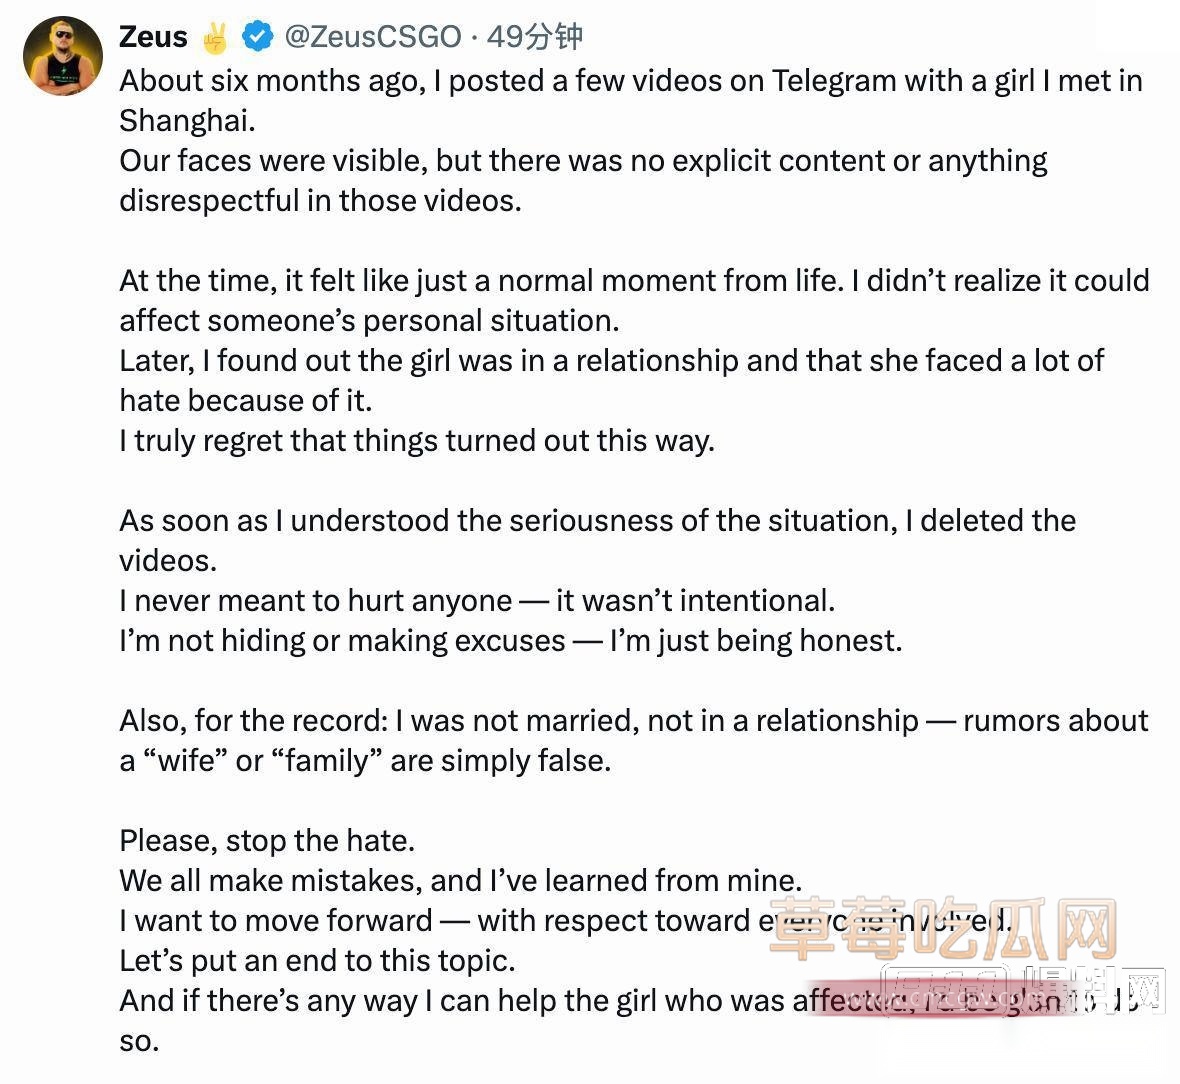Click the line starting "At the time"

tap(634, 281)
